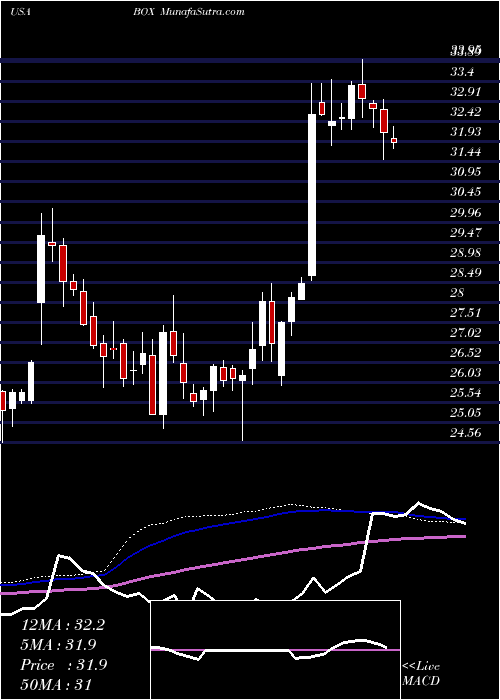Click the USA market label

click(20, 12)
